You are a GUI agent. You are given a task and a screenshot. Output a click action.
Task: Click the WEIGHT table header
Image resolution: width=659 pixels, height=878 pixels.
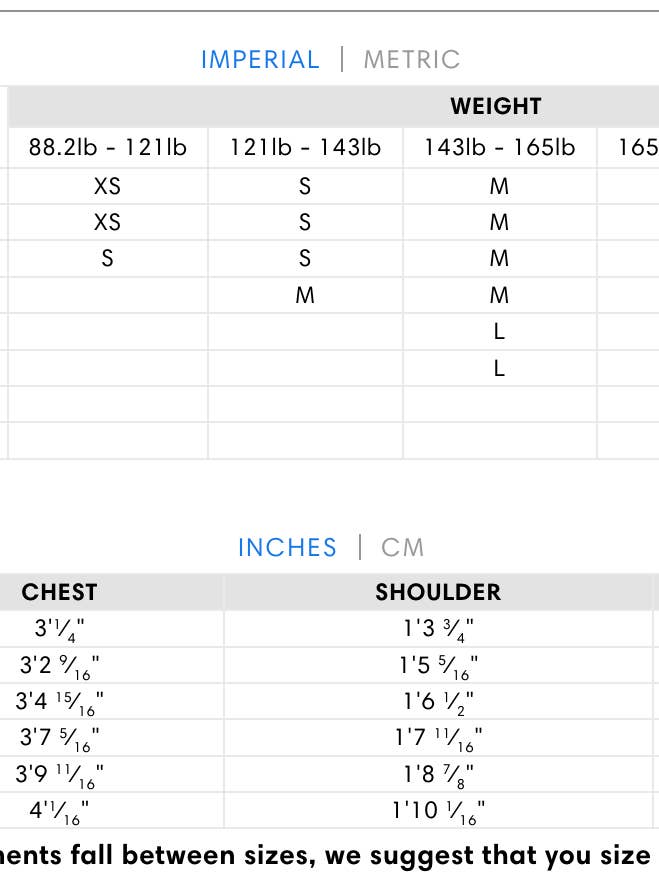pyautogui.click(x=495, y=106)
